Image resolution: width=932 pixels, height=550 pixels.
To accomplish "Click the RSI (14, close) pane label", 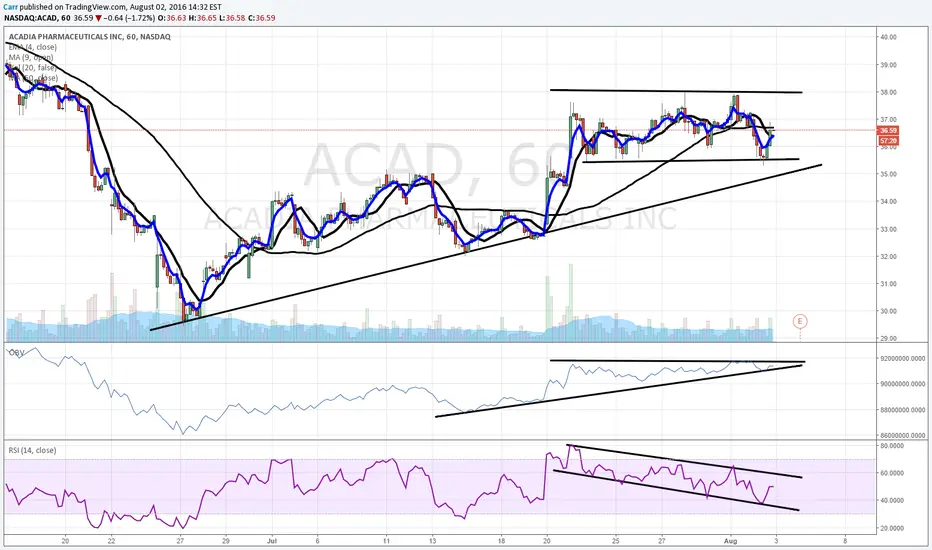I will click(x=33, y=450).
